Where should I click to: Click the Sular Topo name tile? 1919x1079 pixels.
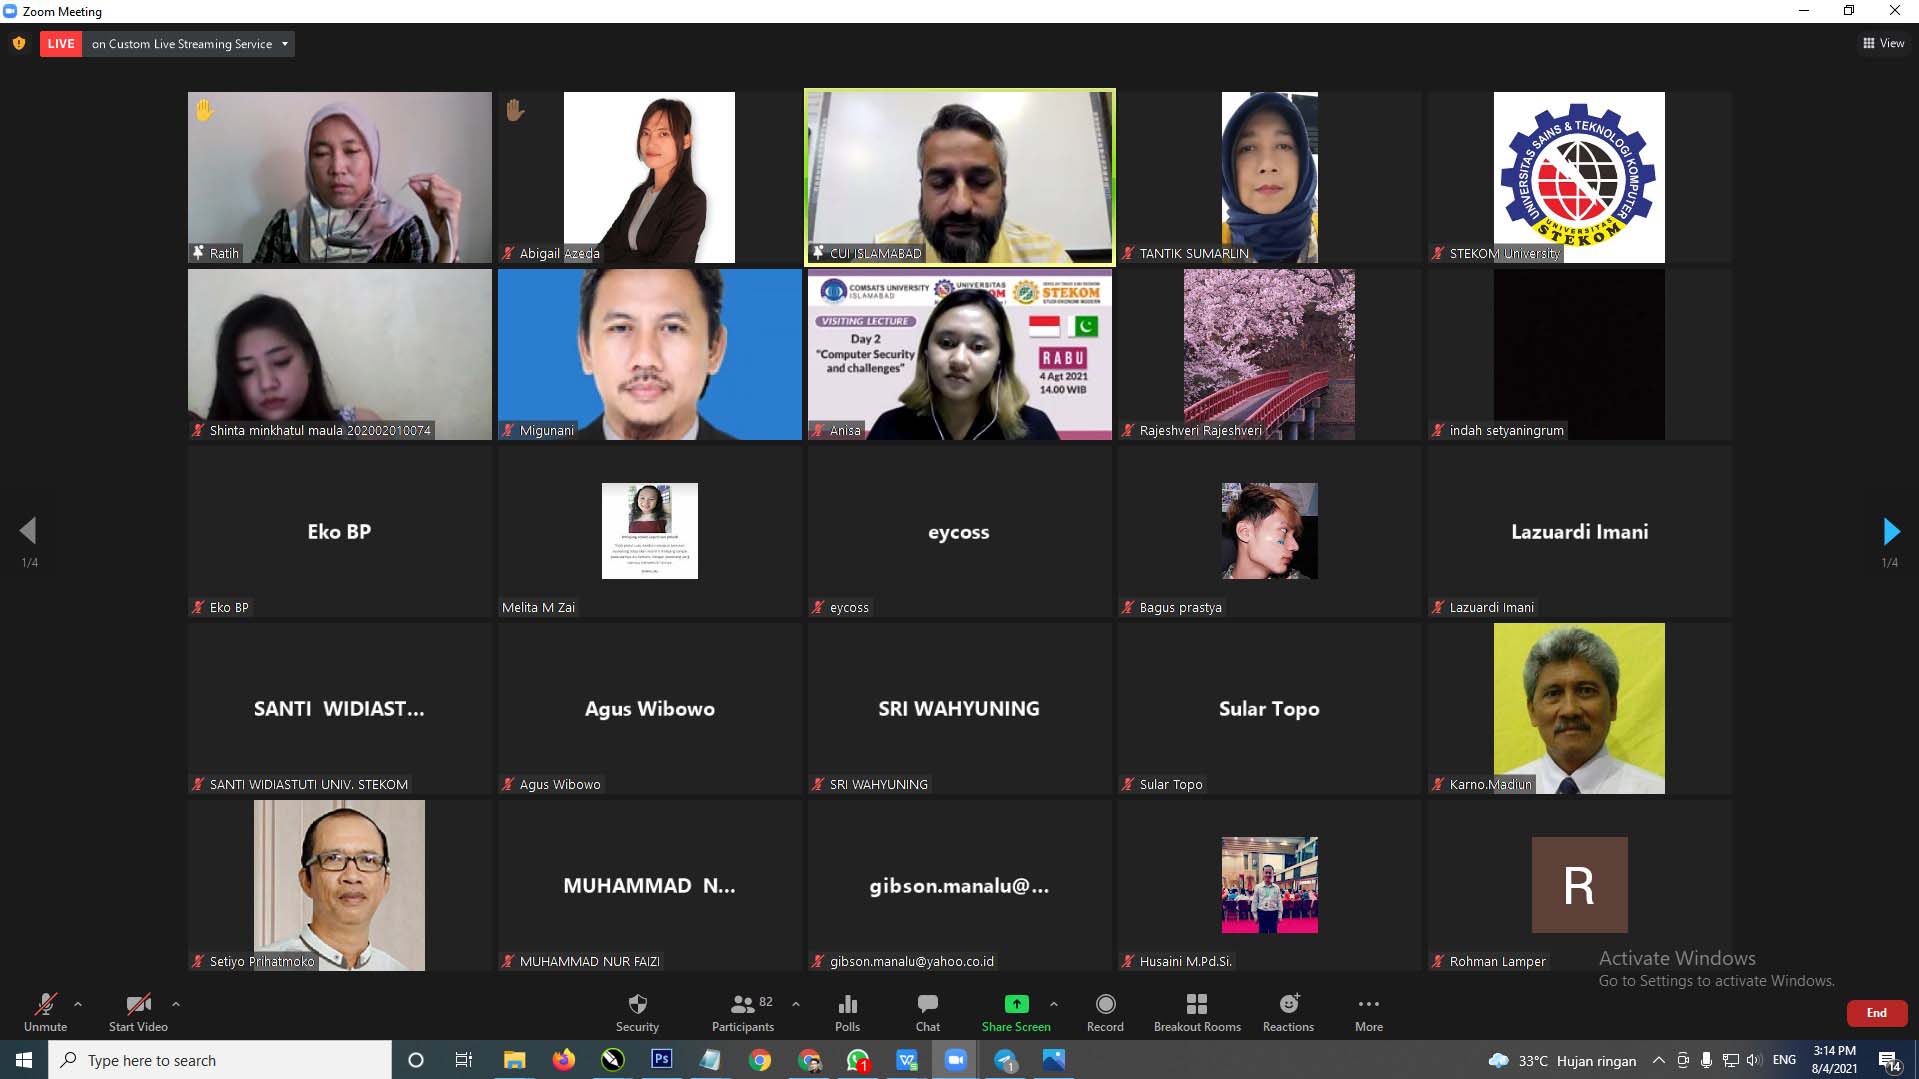coord(1269,708)
